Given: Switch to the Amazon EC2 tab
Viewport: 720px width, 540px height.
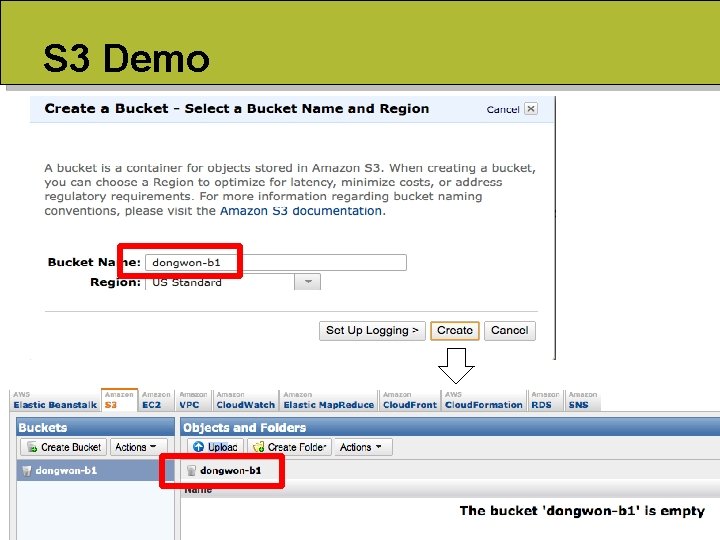Looking at the screenshot, I should pyautogui.click(x=156, y=400).
